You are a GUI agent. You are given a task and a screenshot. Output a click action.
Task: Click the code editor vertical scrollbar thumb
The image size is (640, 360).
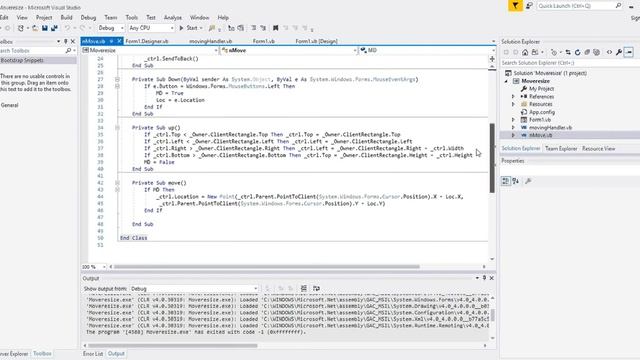click(492, 158)
